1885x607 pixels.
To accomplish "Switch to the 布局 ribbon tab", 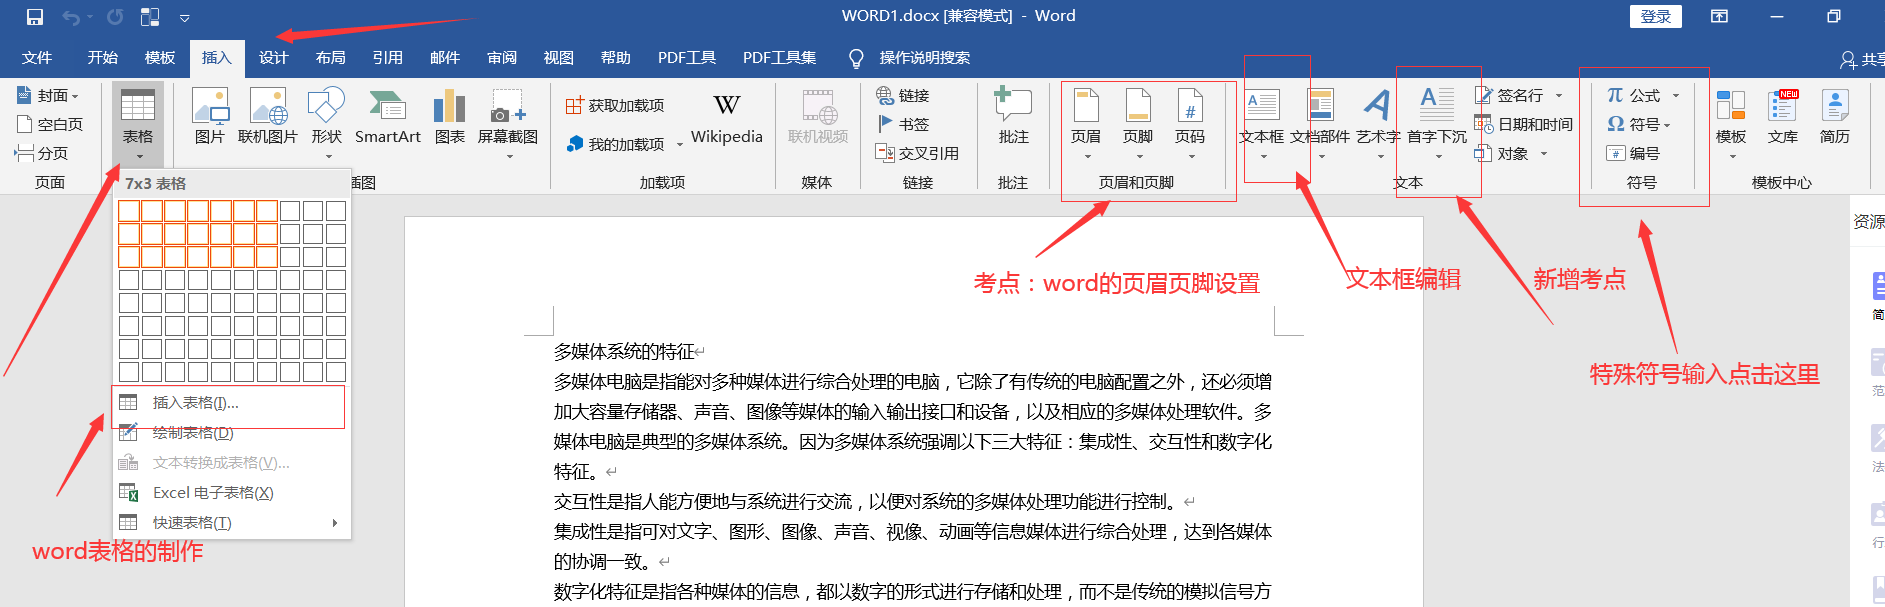I will click(x=330, y=58).
